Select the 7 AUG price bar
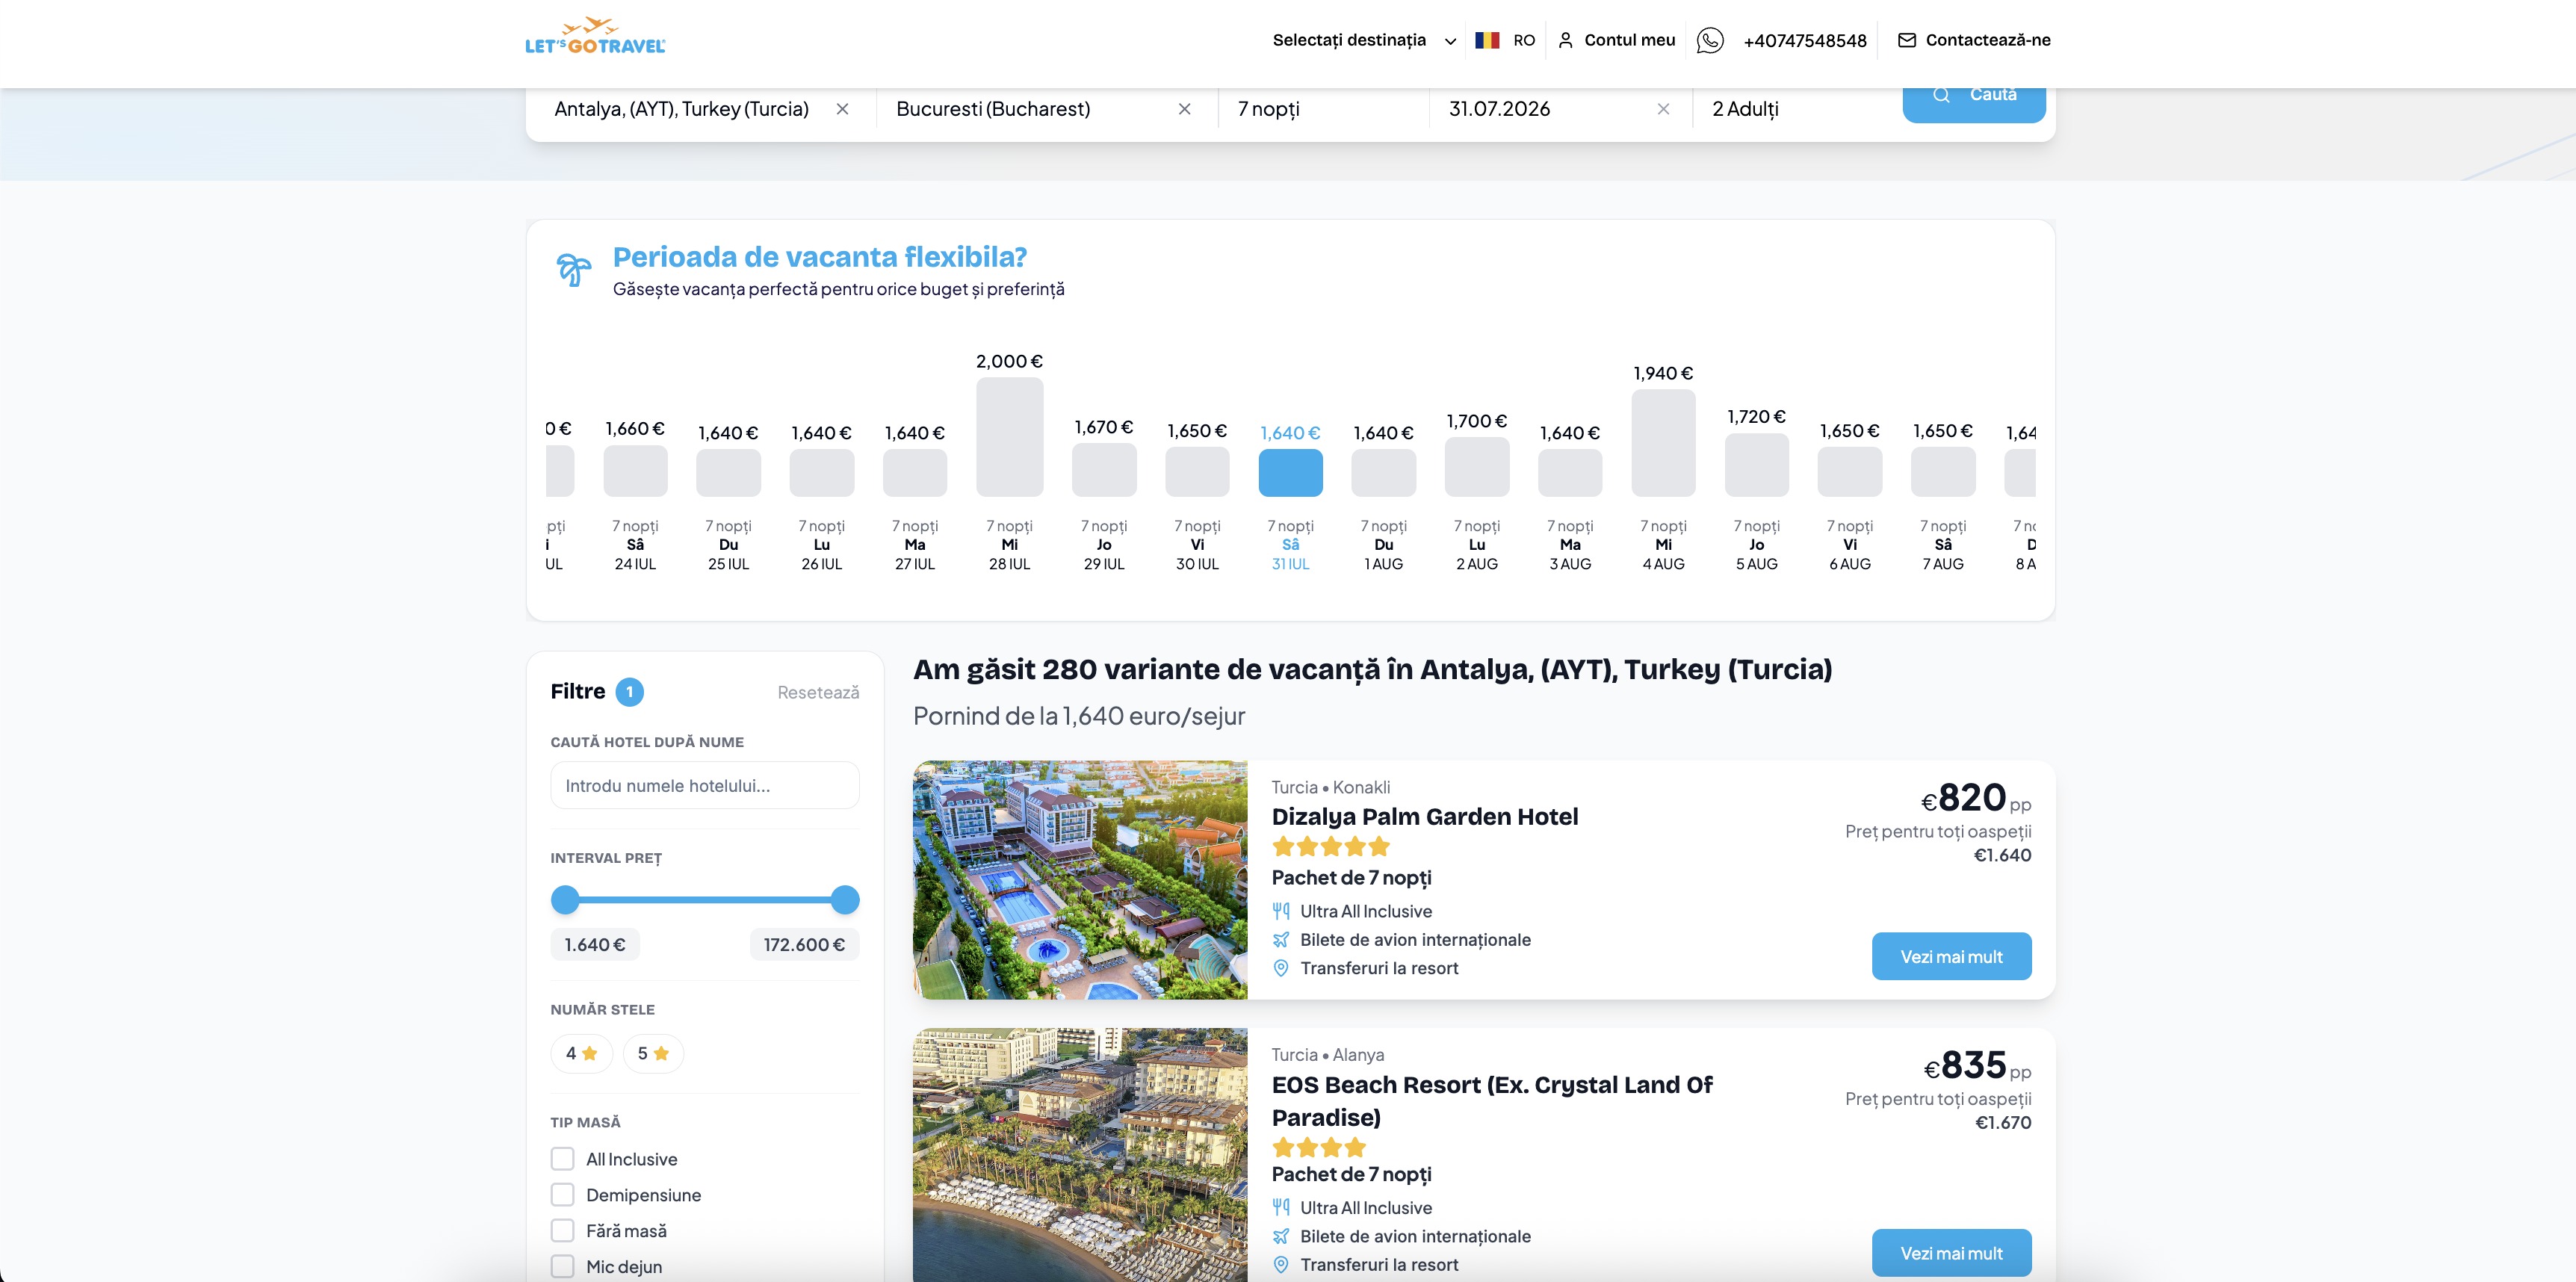This screenshot has width=2576, height=1282. click(1943, 471)
